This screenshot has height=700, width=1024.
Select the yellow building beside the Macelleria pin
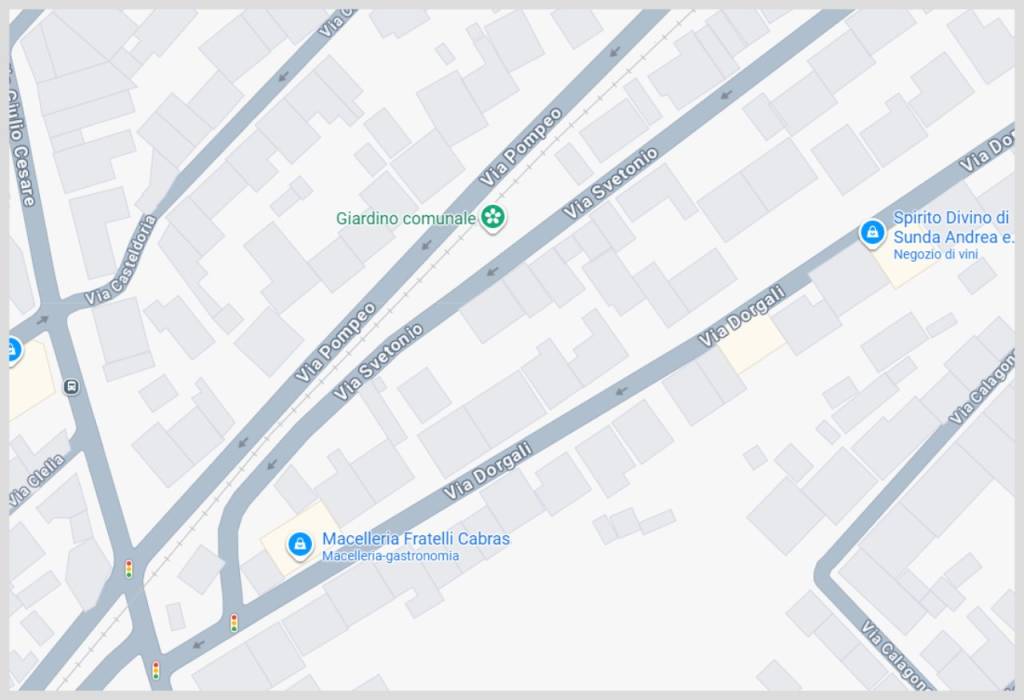299,539
